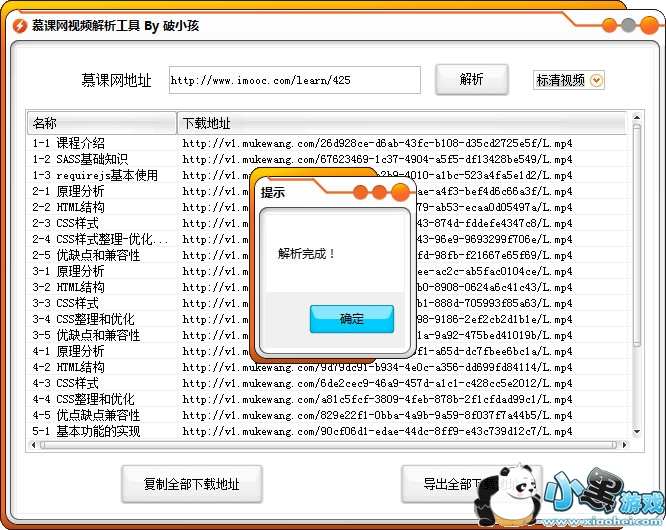Screen dimensions: 666x530
Task: Select row 3-5 优缺点和兼容性
Action: point(327,335)
